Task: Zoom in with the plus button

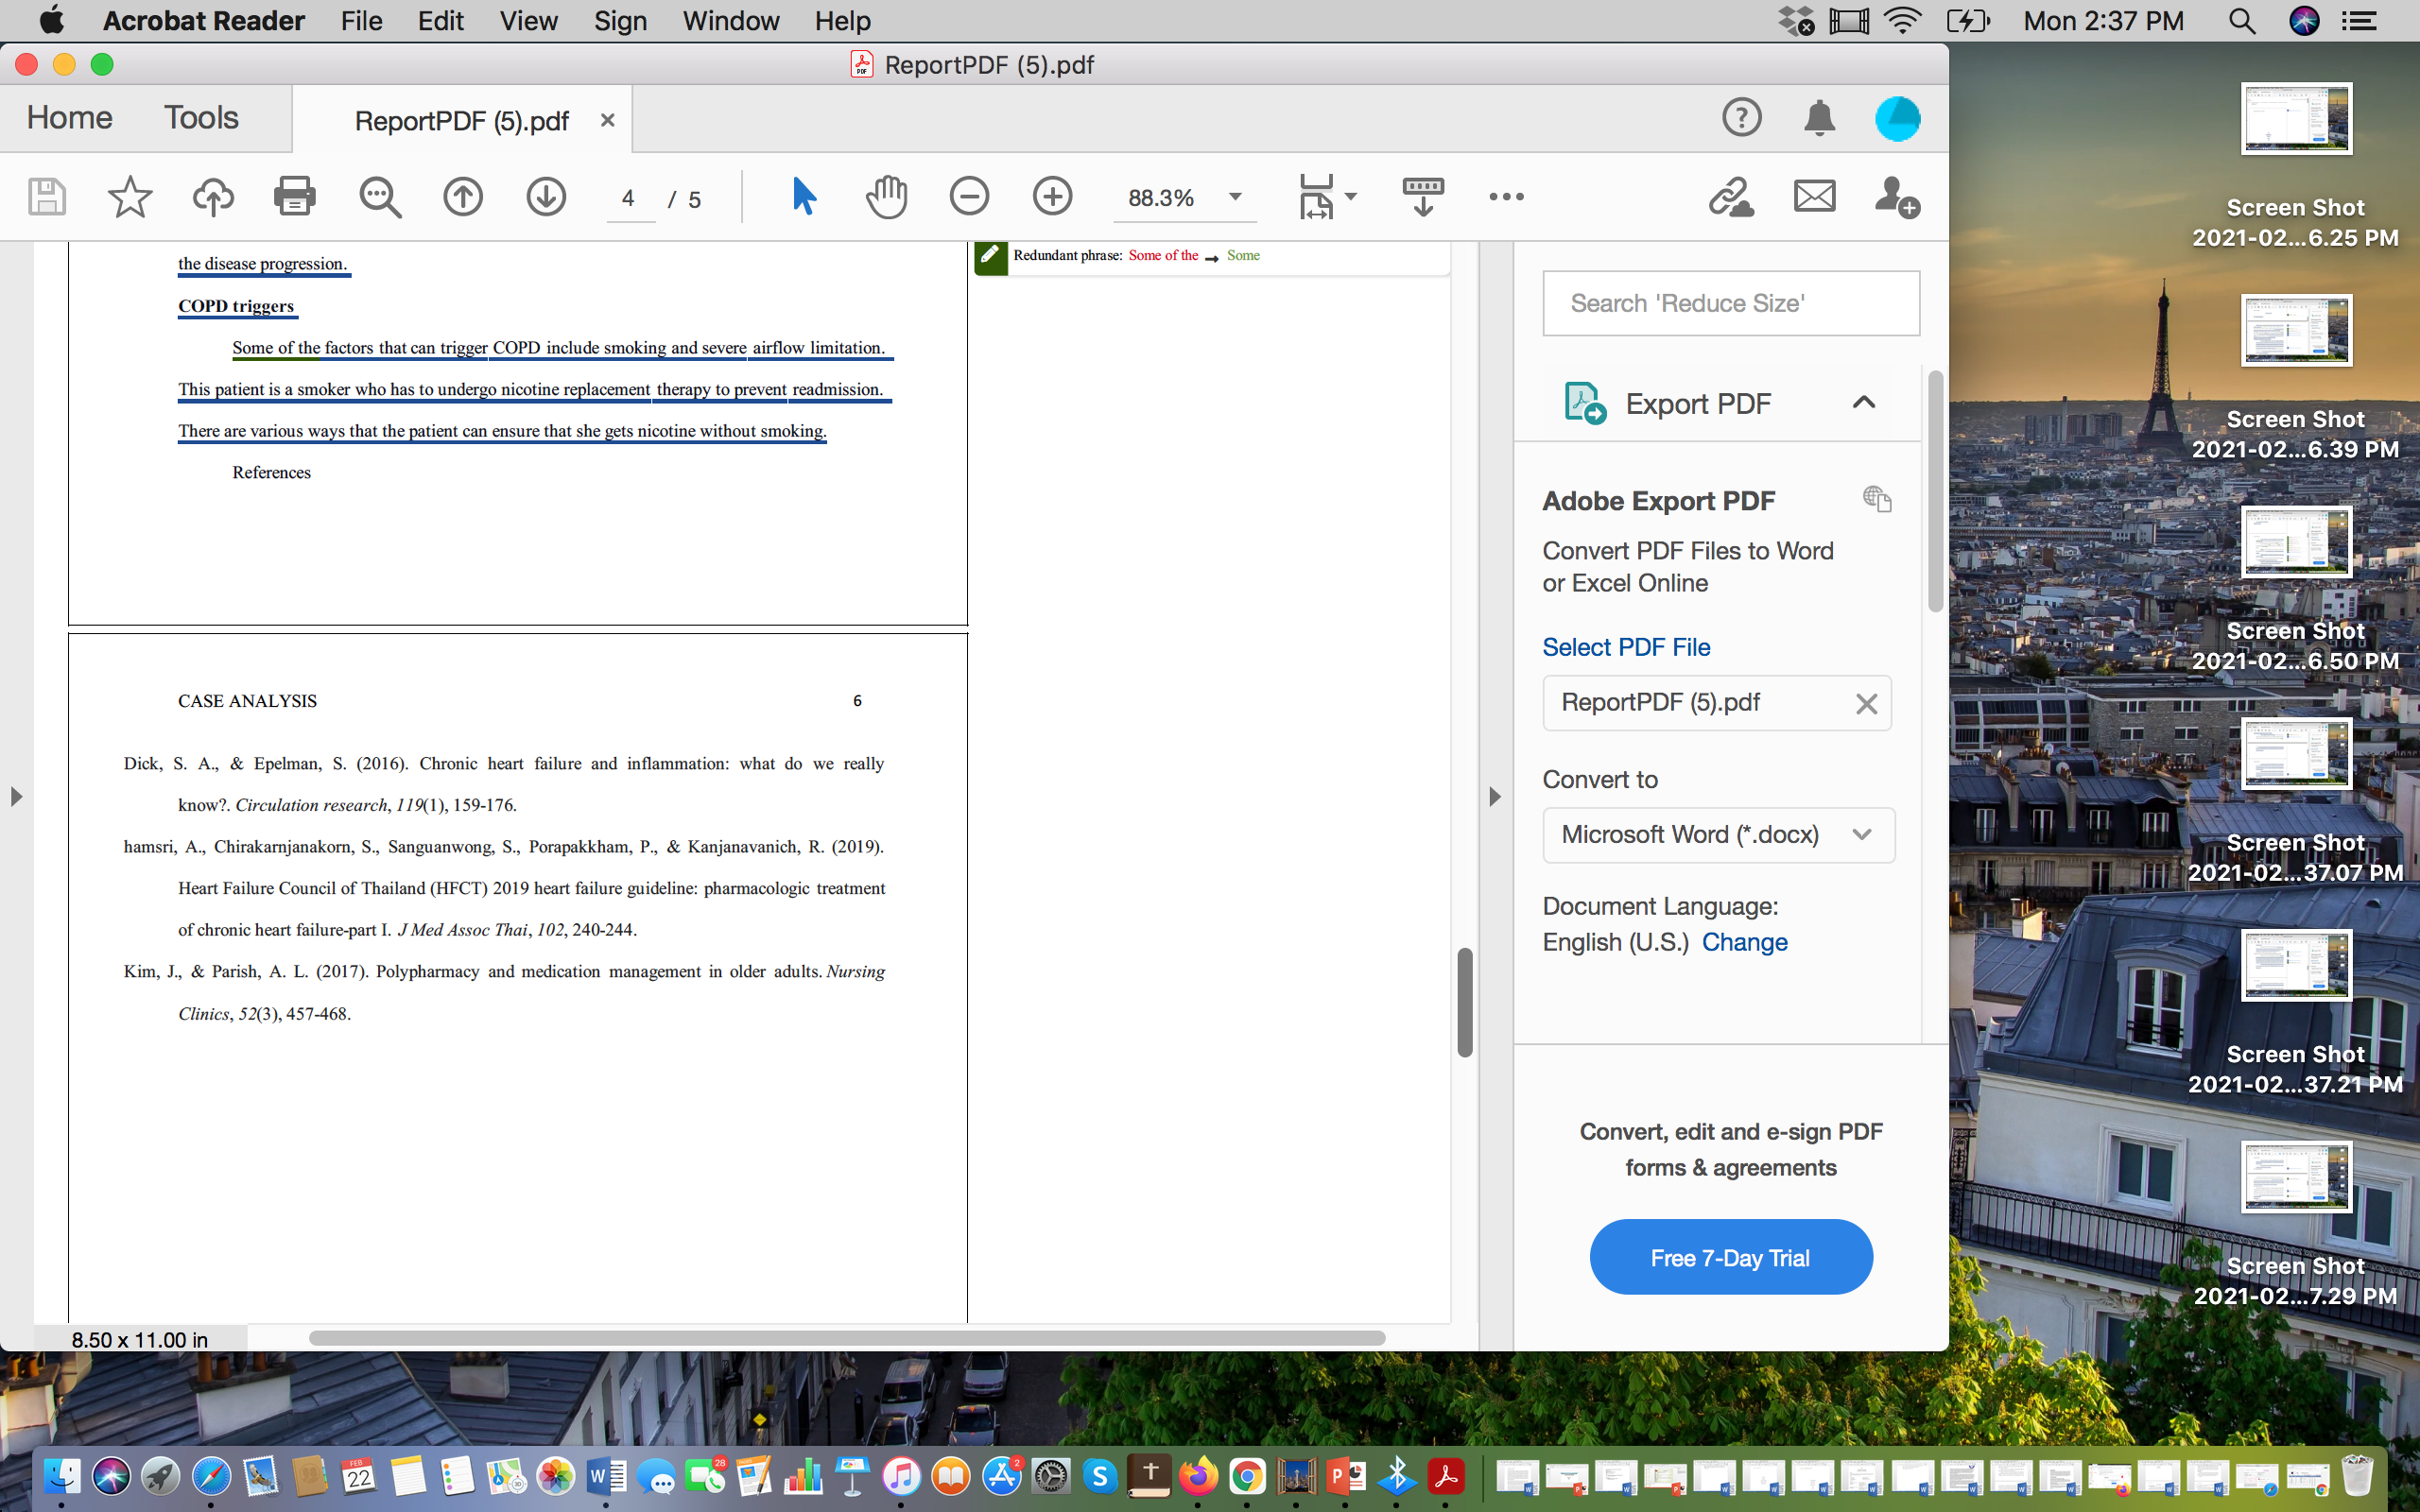Action: pos(1052,196)
